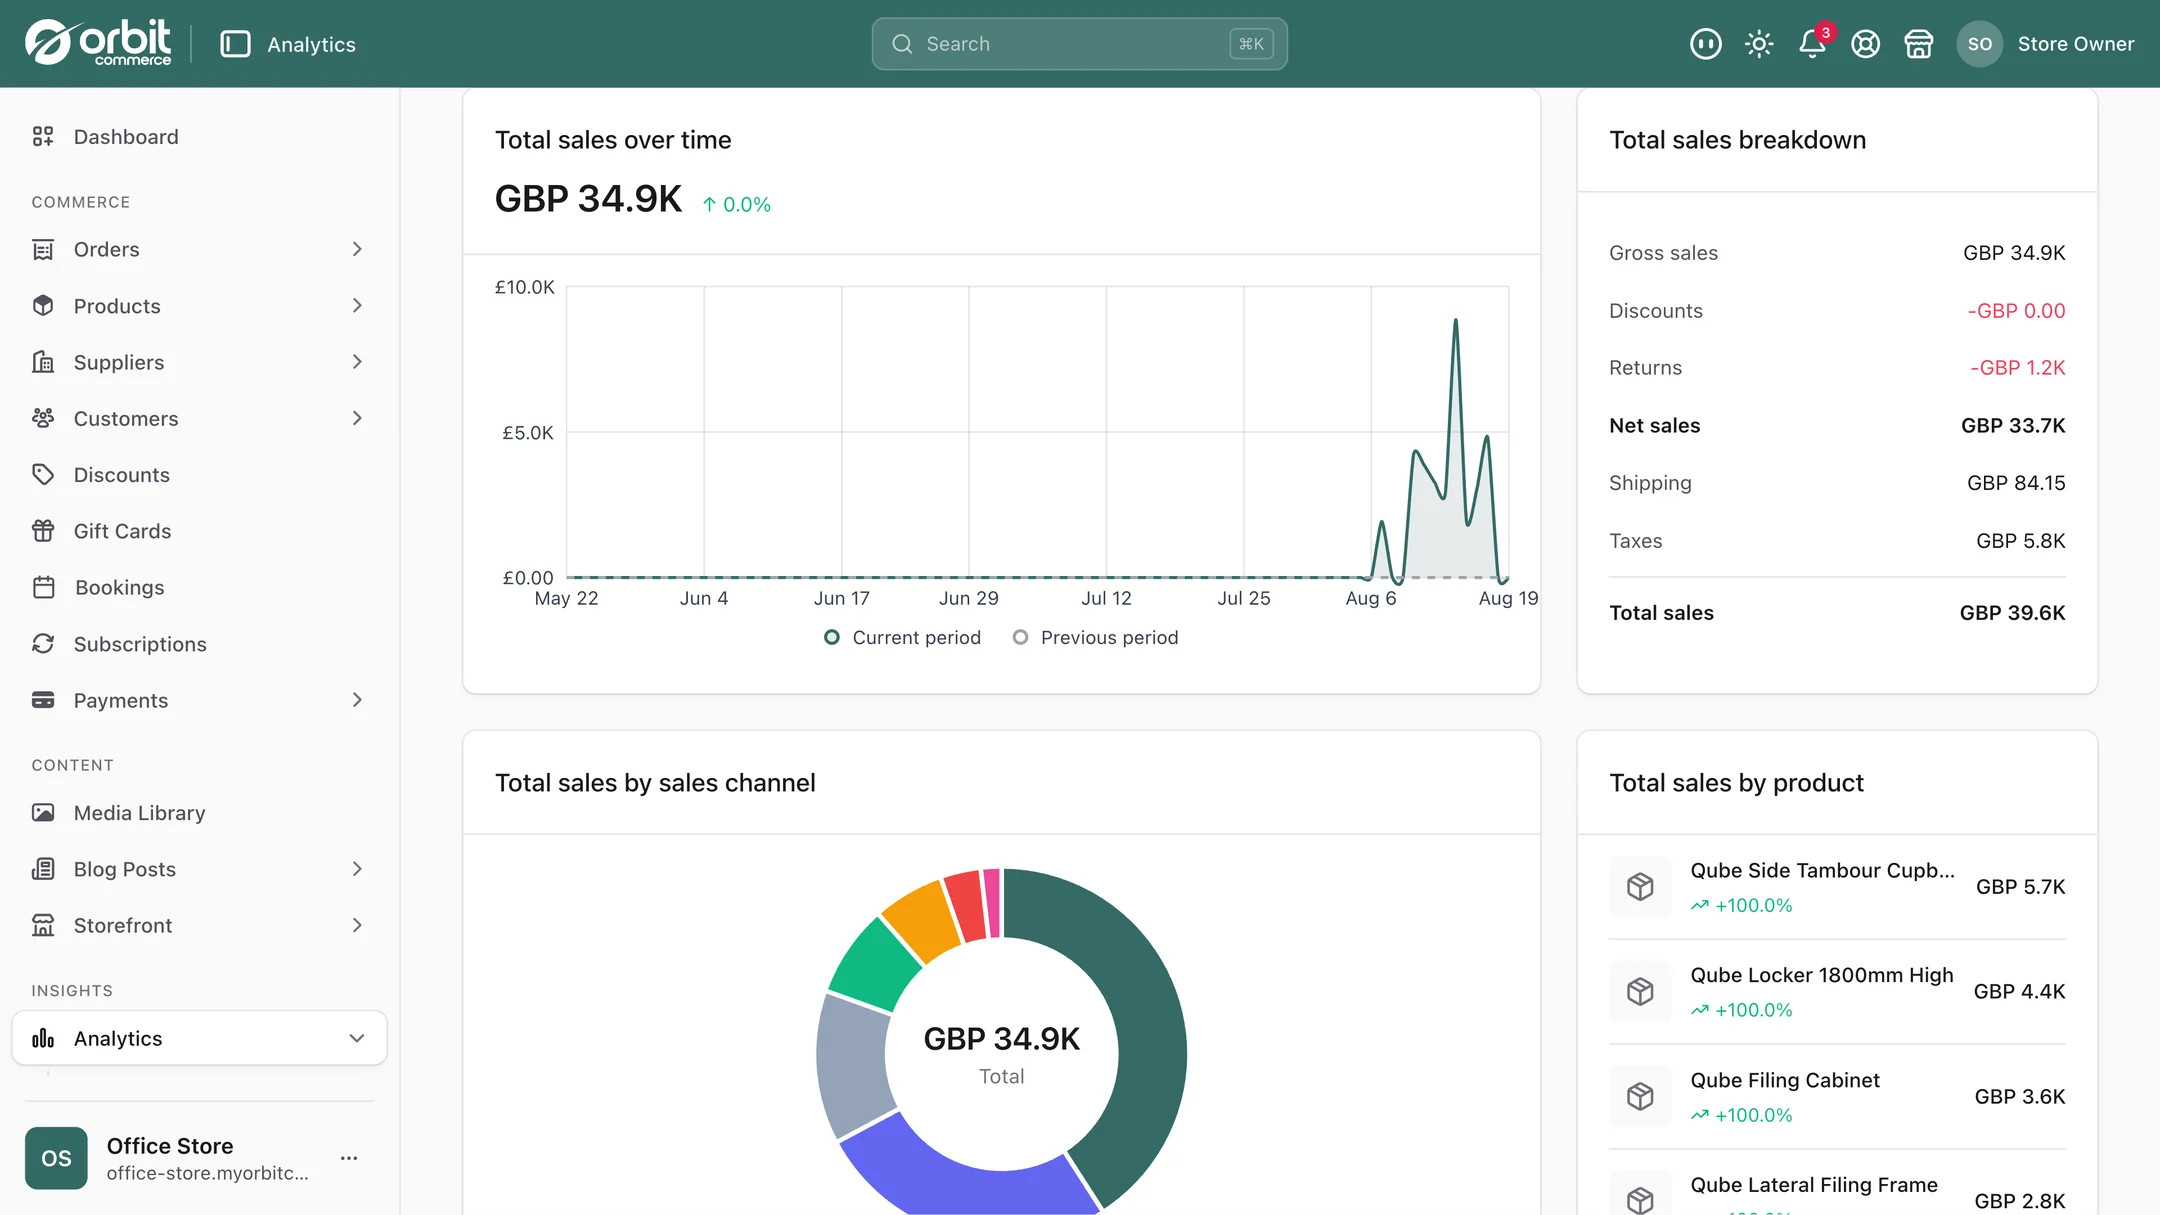
Task: Click the sales peak on the line chart
Action: coord(1455,322)
